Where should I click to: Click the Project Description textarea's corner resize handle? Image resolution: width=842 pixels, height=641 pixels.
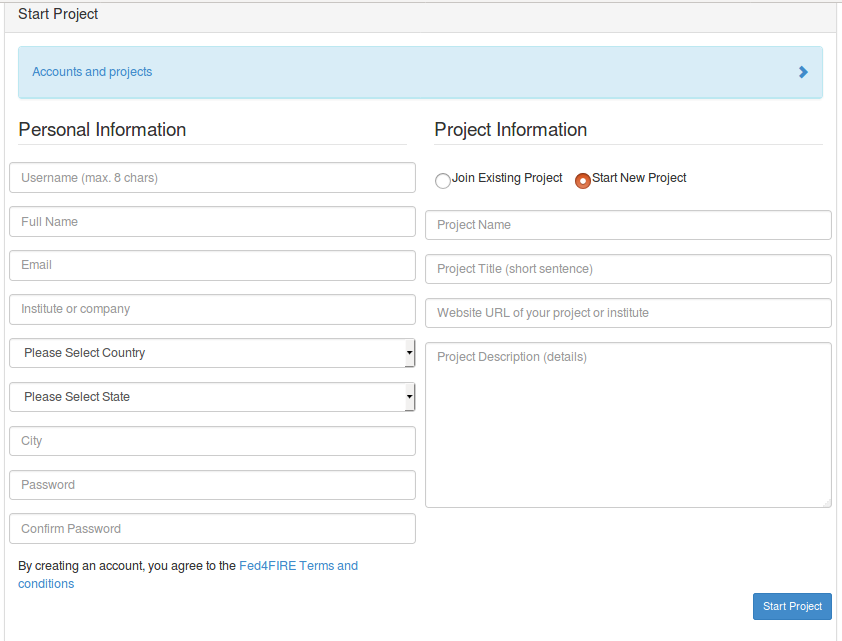tap(827, 503)
